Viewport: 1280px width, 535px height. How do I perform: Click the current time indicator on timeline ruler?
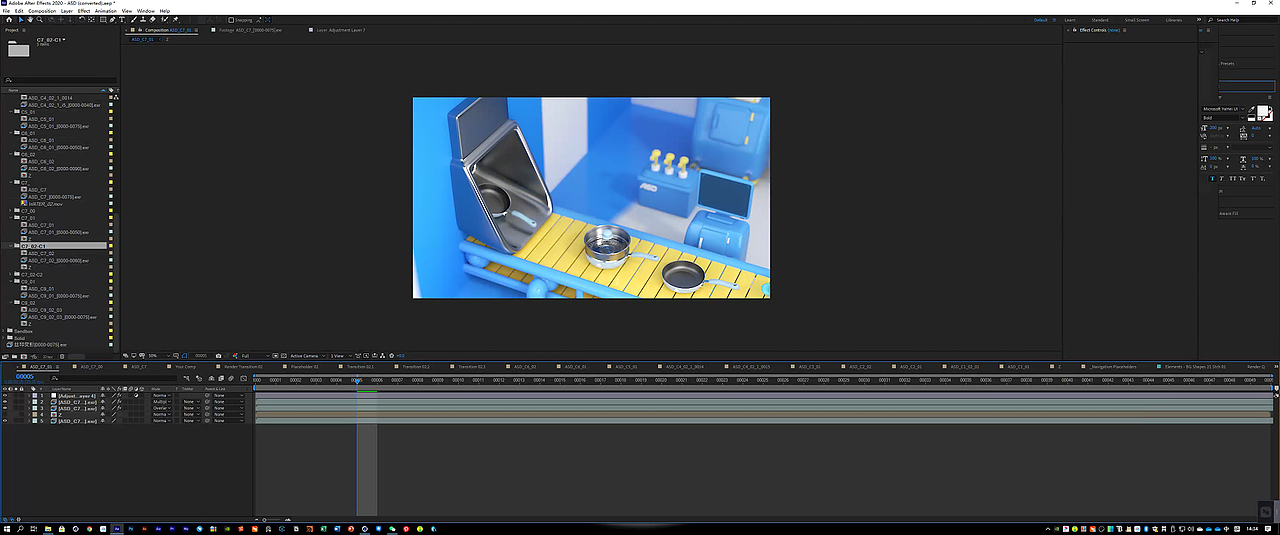[x=357, y=380]
